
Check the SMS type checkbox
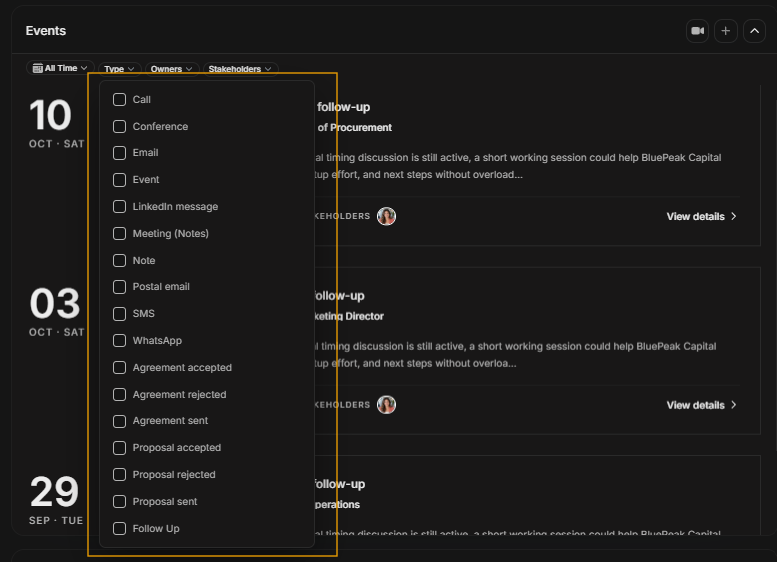click(x=119, y=314)
